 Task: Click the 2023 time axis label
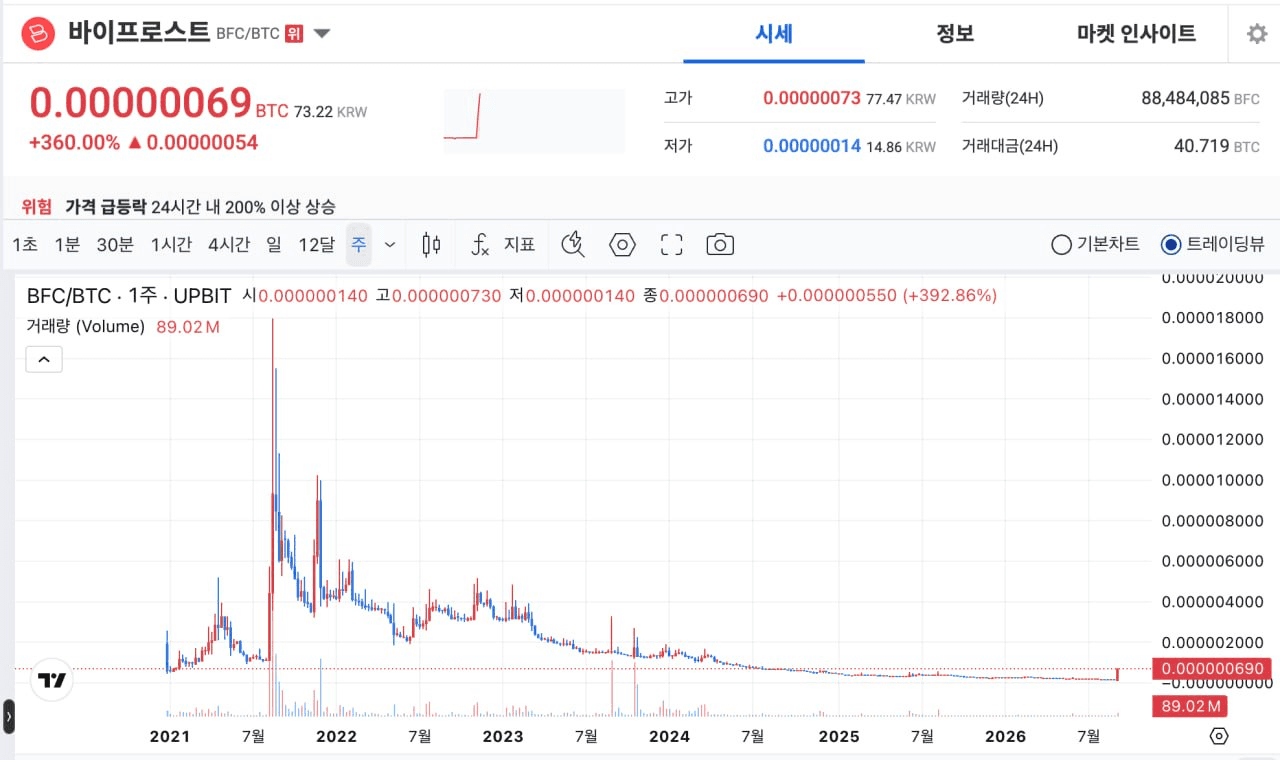pos(503,737)
